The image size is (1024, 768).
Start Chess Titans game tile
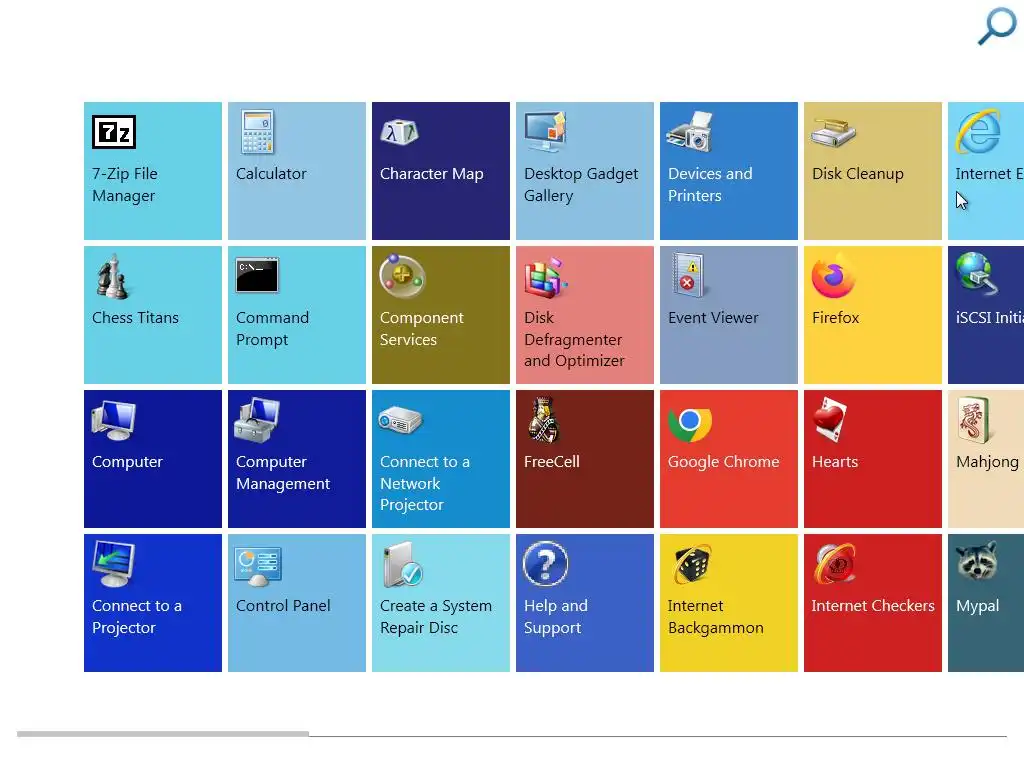click(153, 315)
